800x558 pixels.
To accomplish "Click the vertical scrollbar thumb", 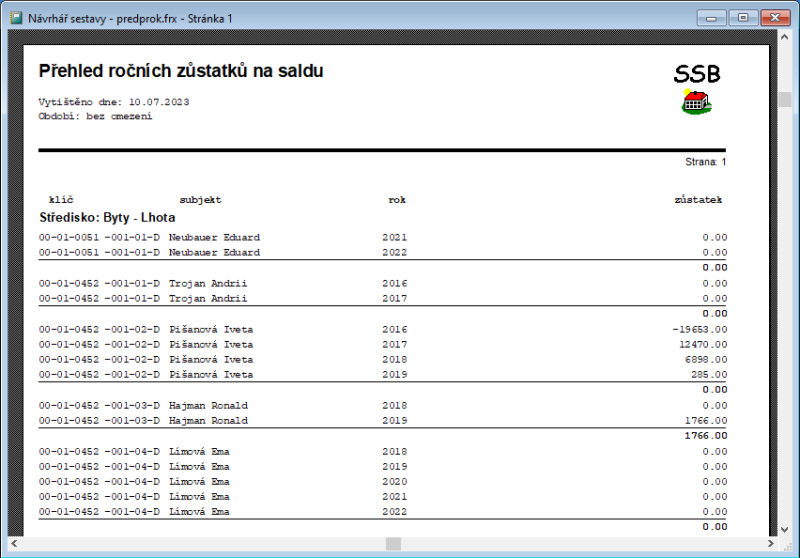I will 785,100.
